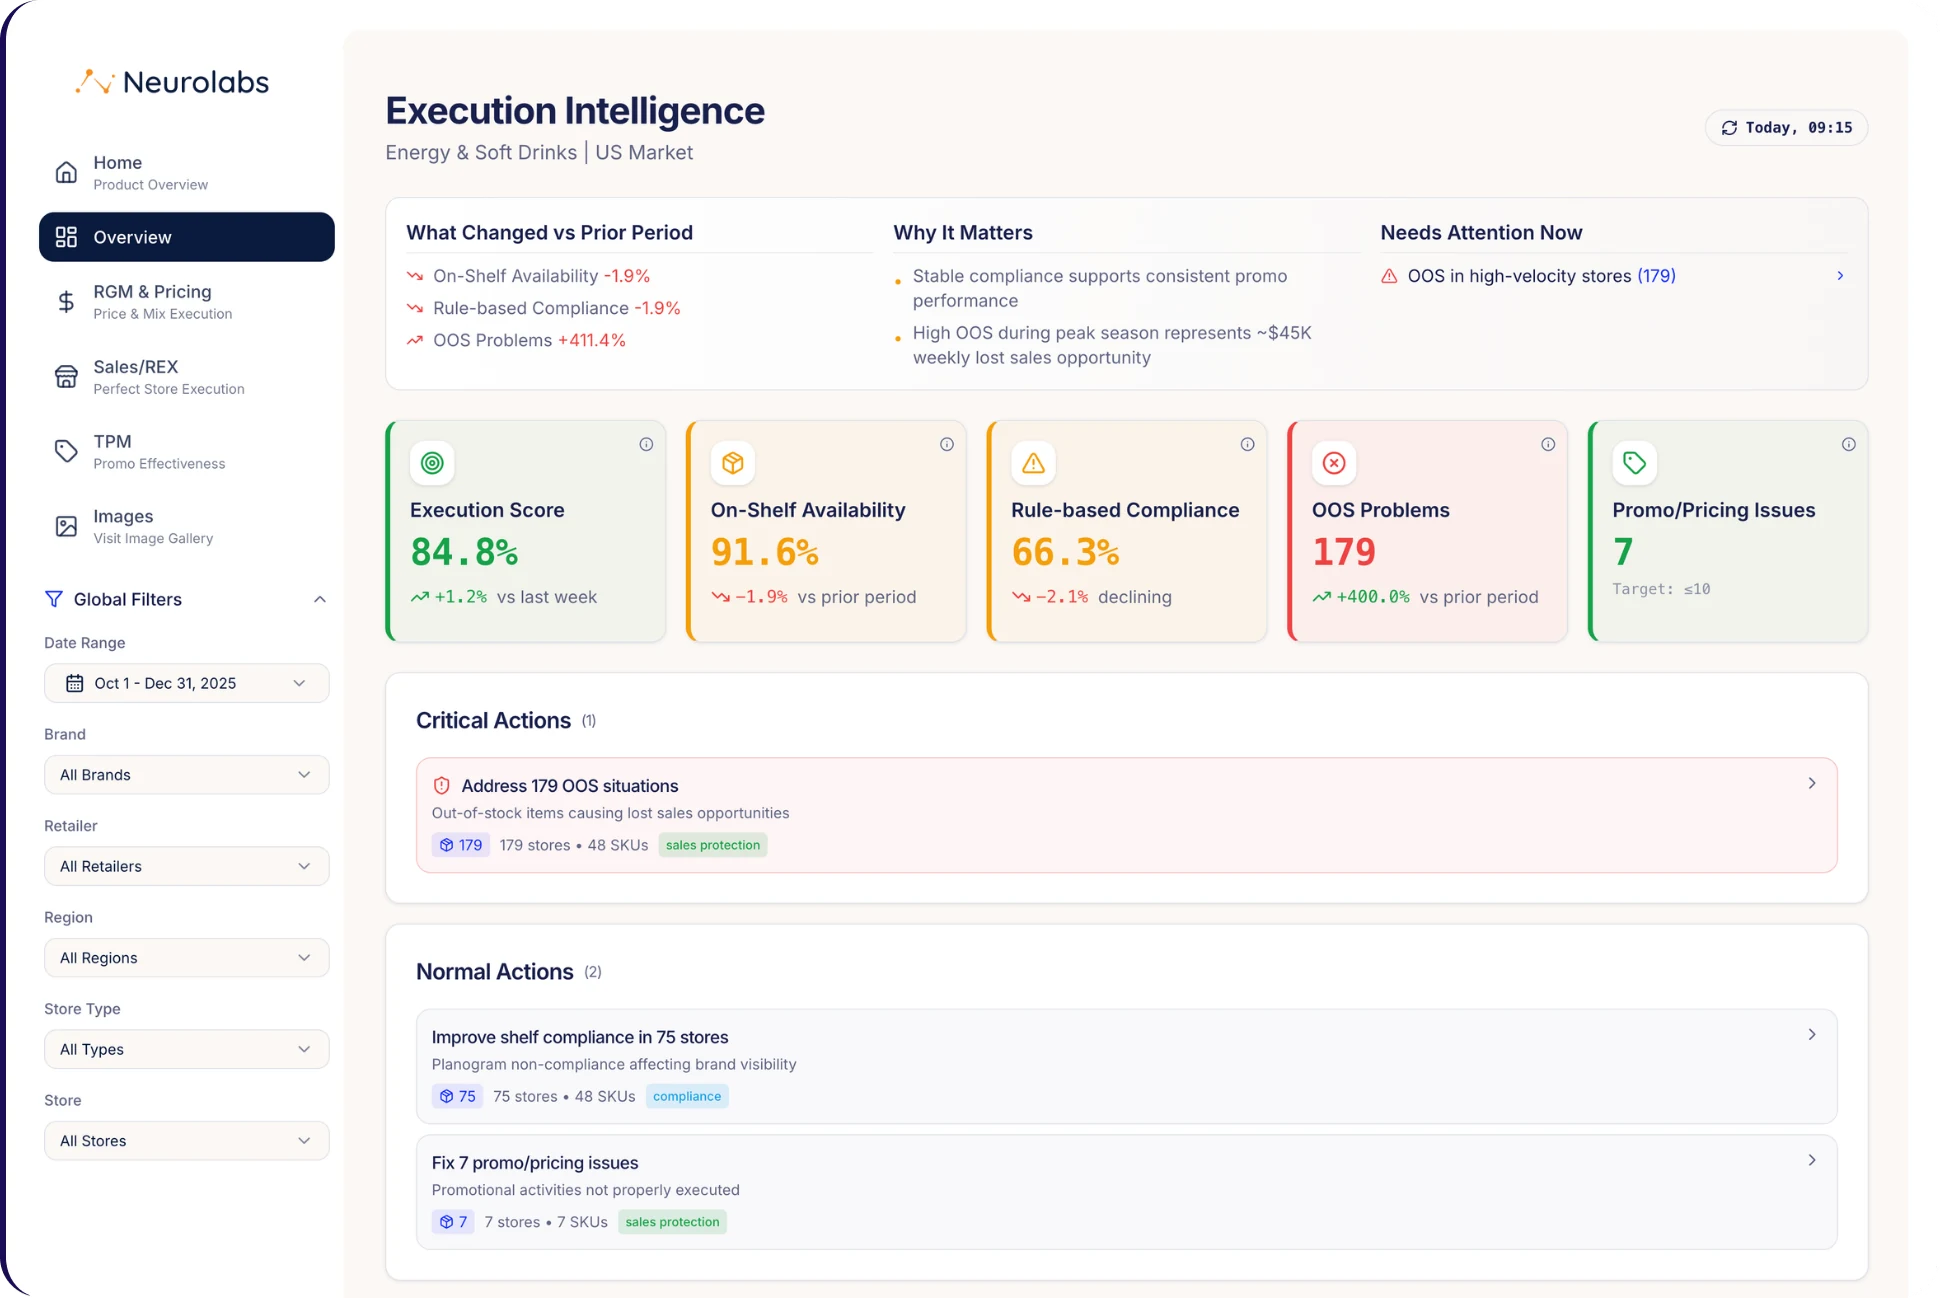Open info icon on Rule-based Compliance card

pyautogui.click(x=1247, y=444)
